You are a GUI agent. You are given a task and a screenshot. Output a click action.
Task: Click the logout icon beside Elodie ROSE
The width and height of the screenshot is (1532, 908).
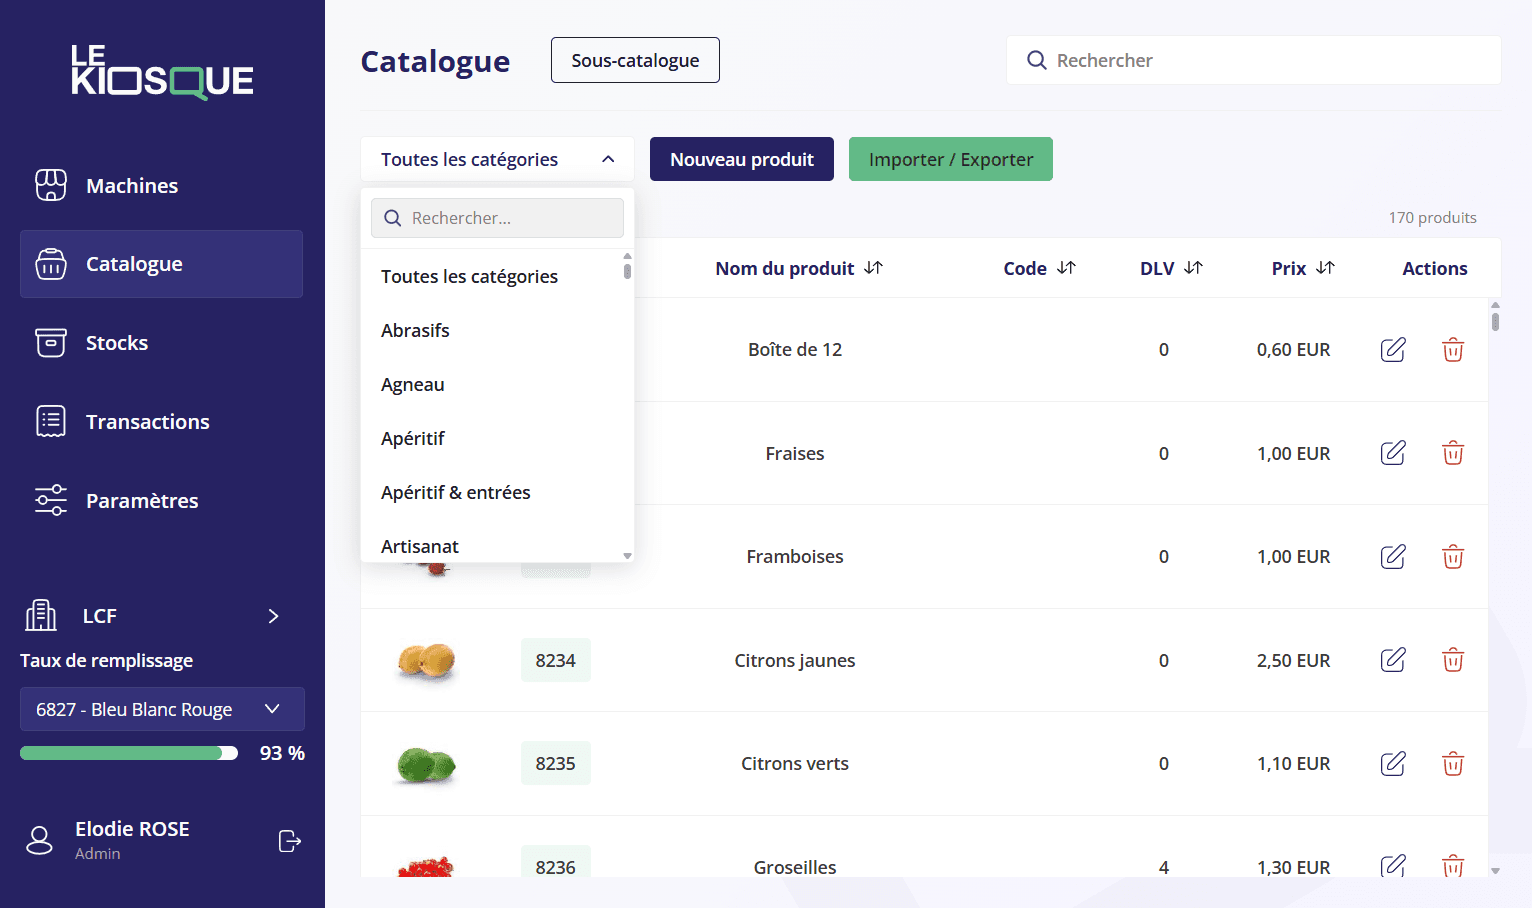click(289, 841)
